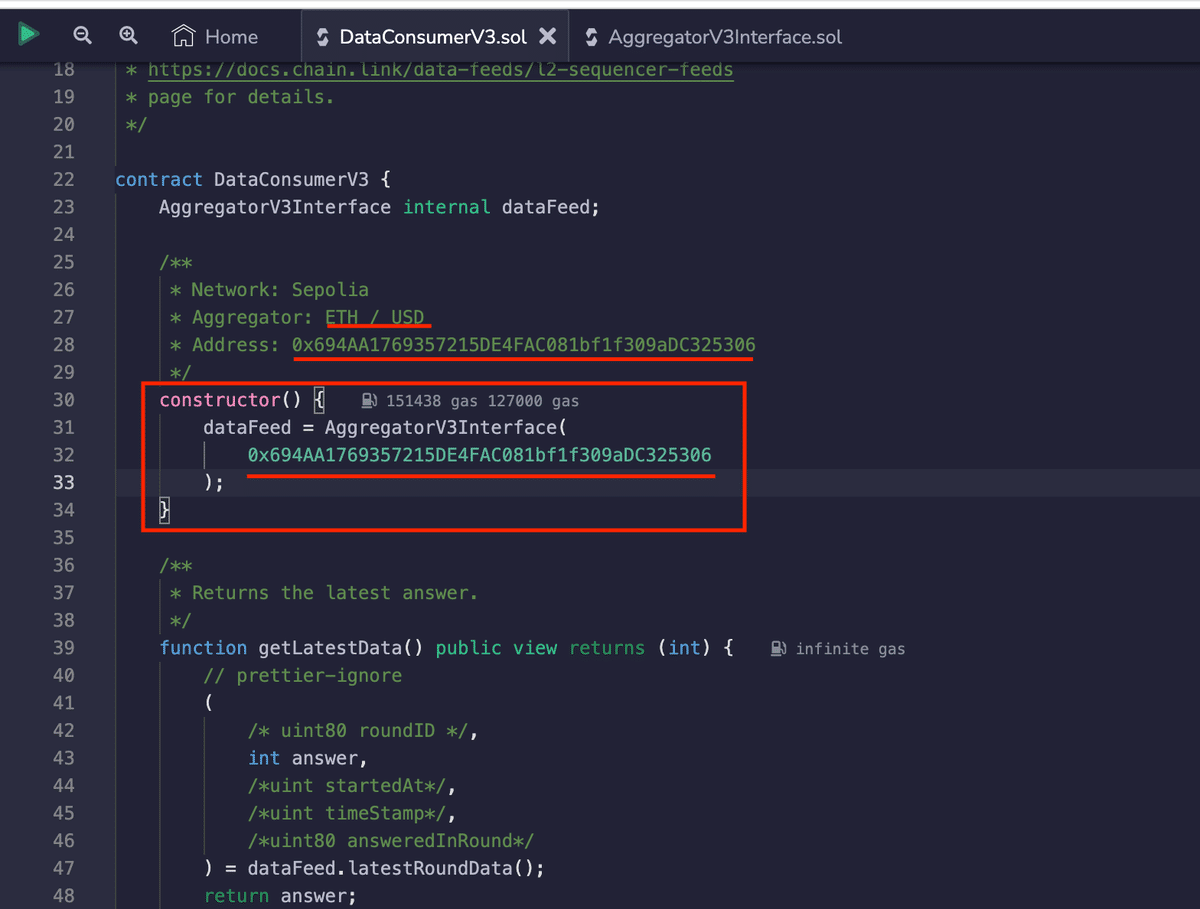Click the '/*uint80 answeredInRound*/' comment
The height and width of the screenshot is (909, 1200).
(x=391, y=841)
